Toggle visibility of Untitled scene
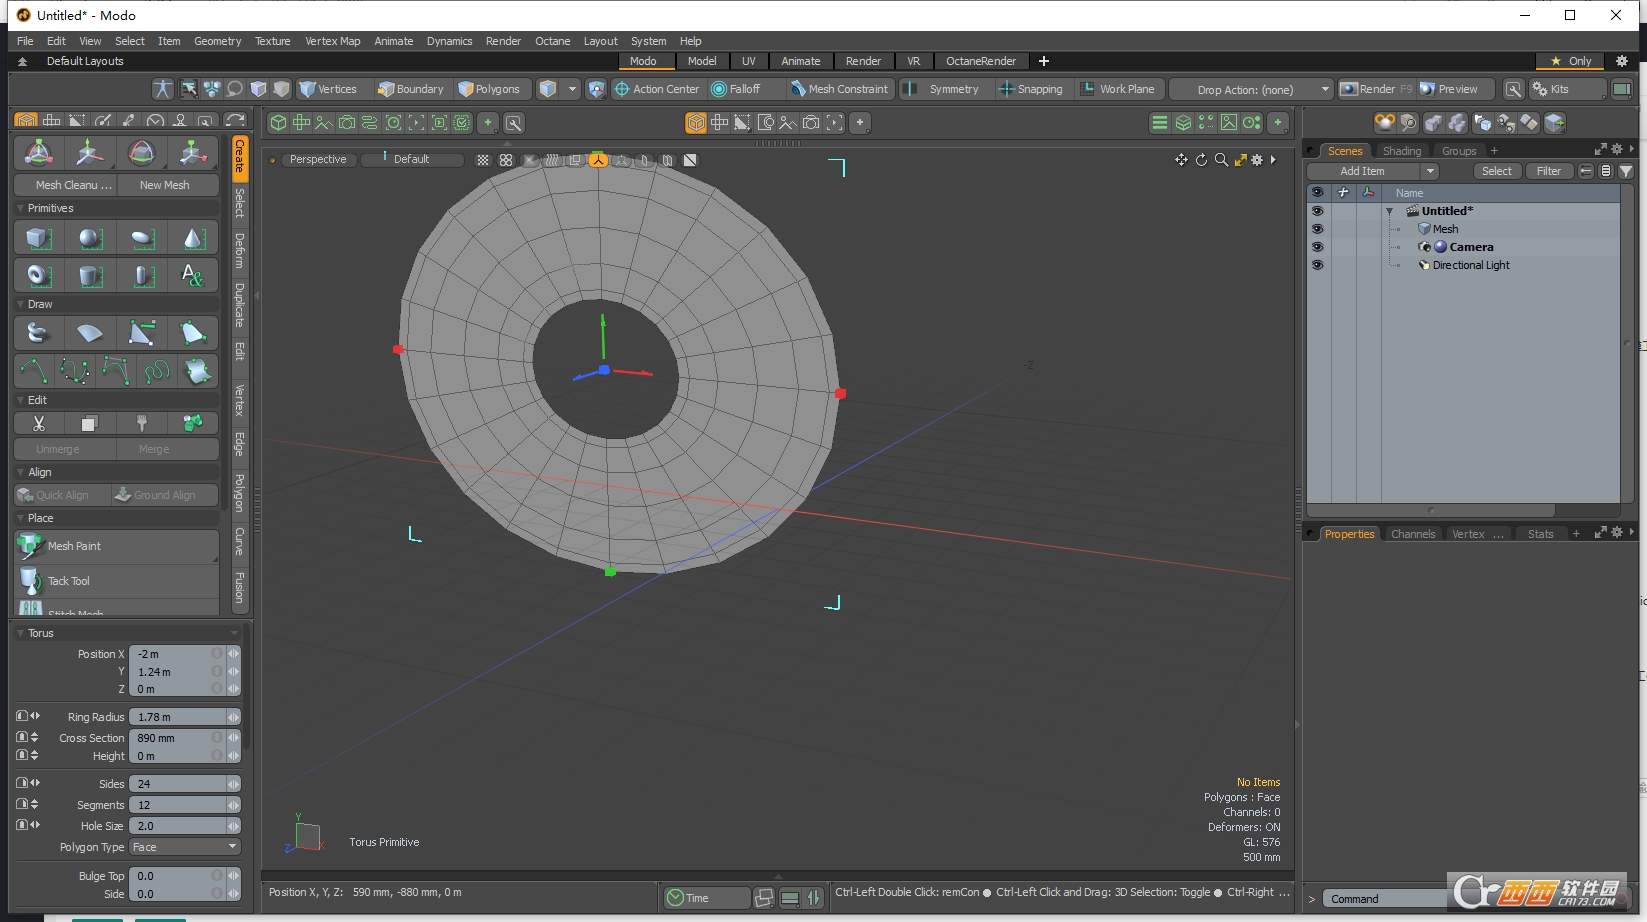Viewport: 1647px width, 922px height. [x=1317, y=211]
